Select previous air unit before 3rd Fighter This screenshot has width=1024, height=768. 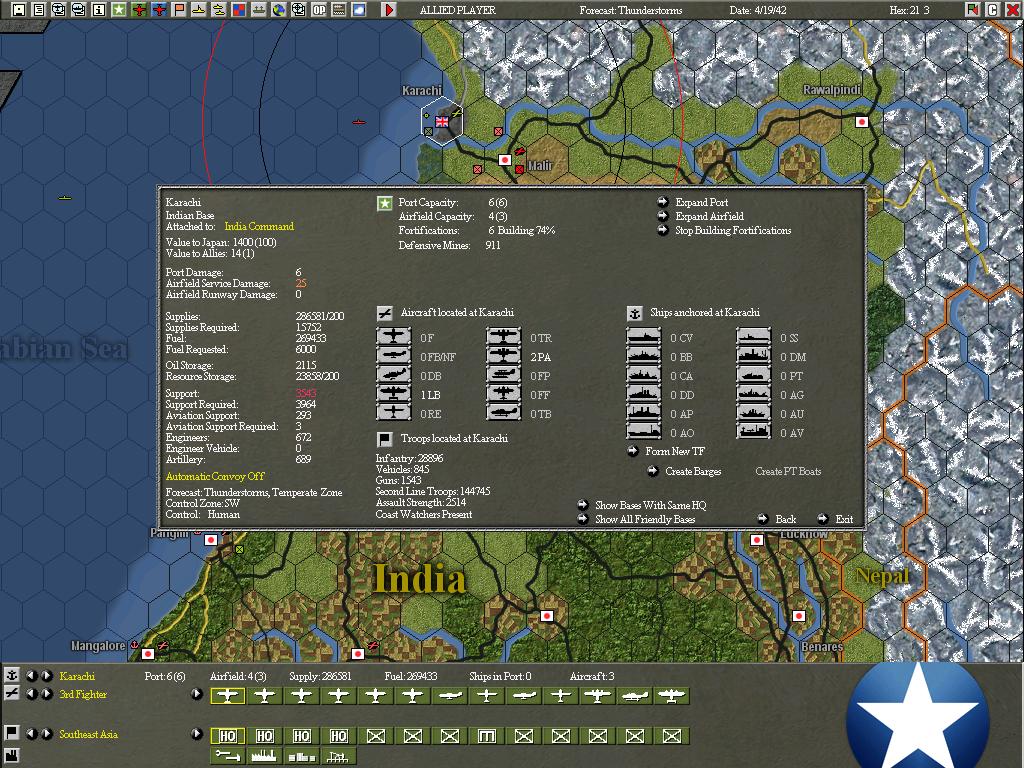click(x=31, y=694)
